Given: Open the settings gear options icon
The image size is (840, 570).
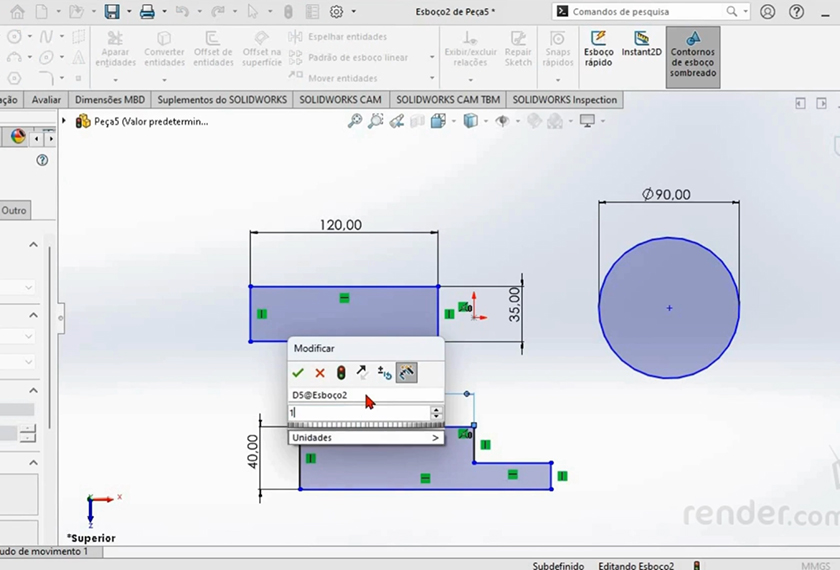Looking at the screenshot, I should (336, 12).
